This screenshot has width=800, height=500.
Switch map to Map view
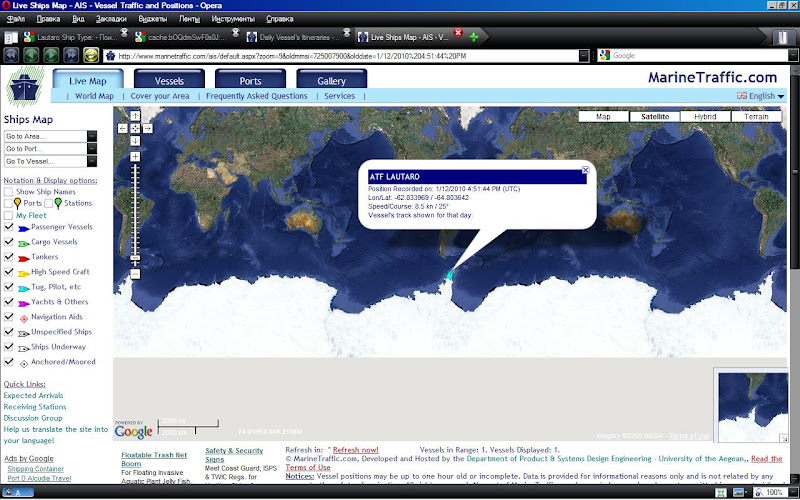[604, 116]
